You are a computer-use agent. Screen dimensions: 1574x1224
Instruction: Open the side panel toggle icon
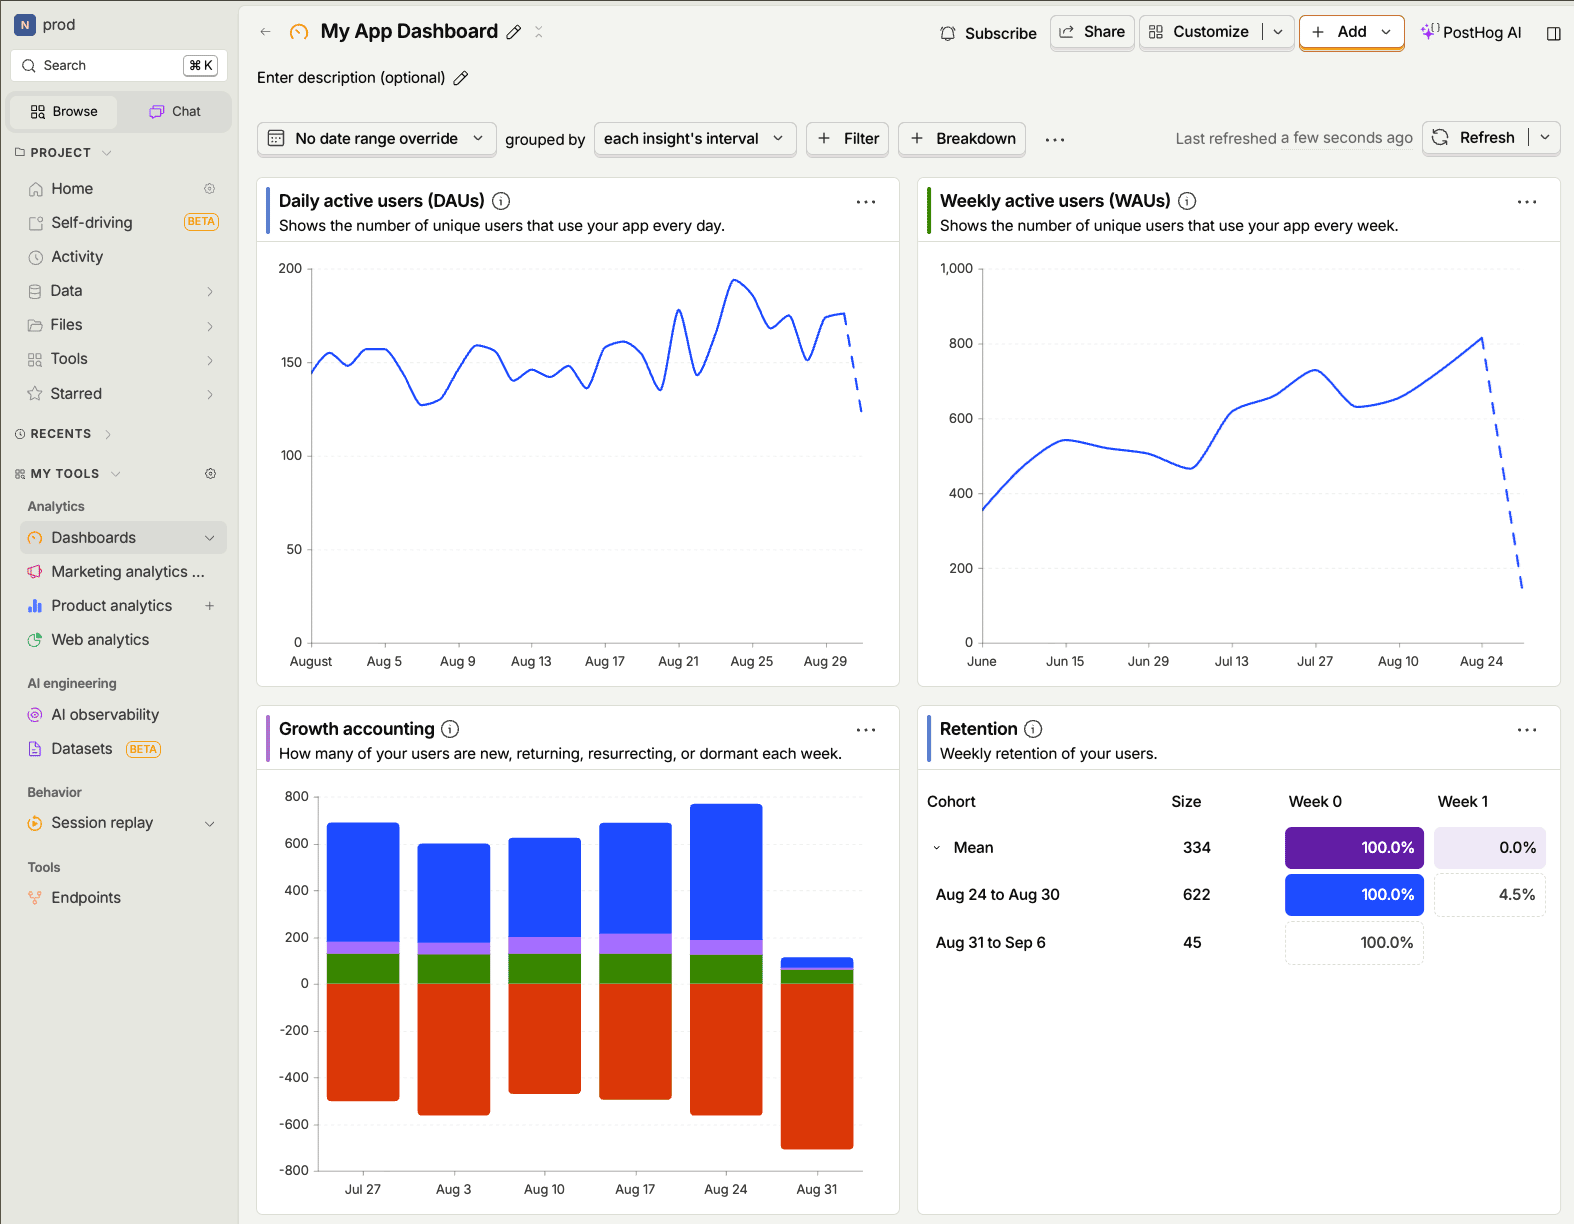click(1553, 33)
